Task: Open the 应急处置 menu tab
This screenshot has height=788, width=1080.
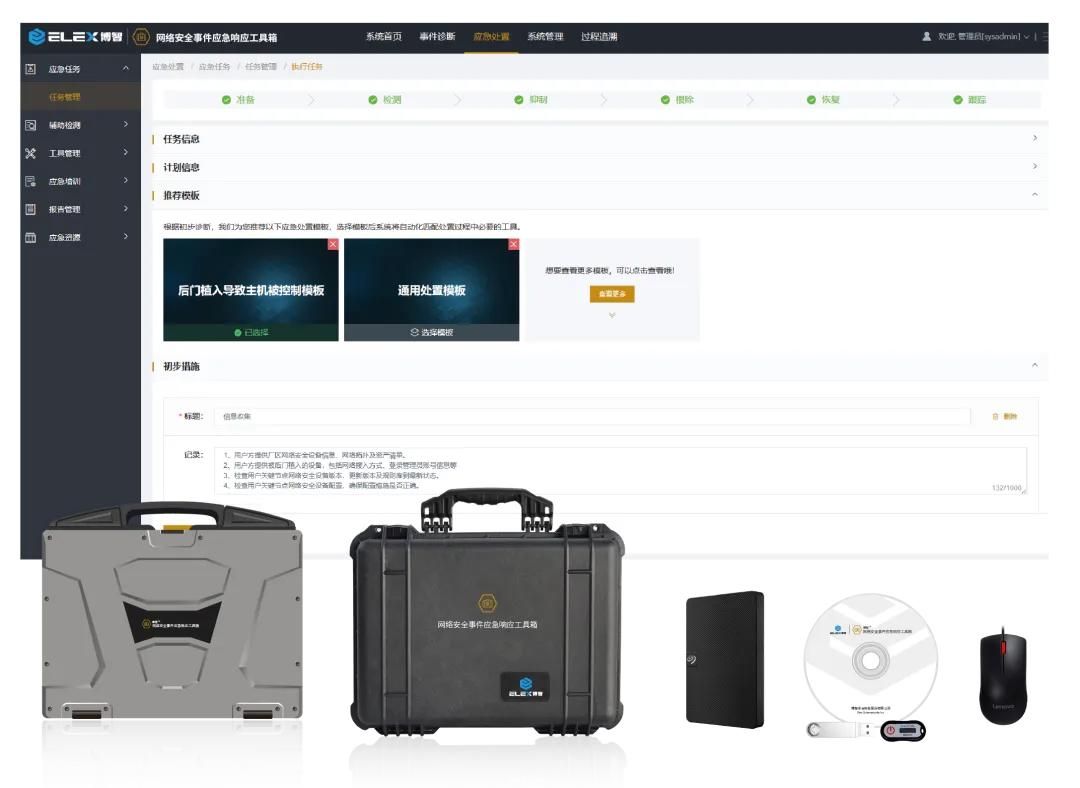Action: [491, 37]
